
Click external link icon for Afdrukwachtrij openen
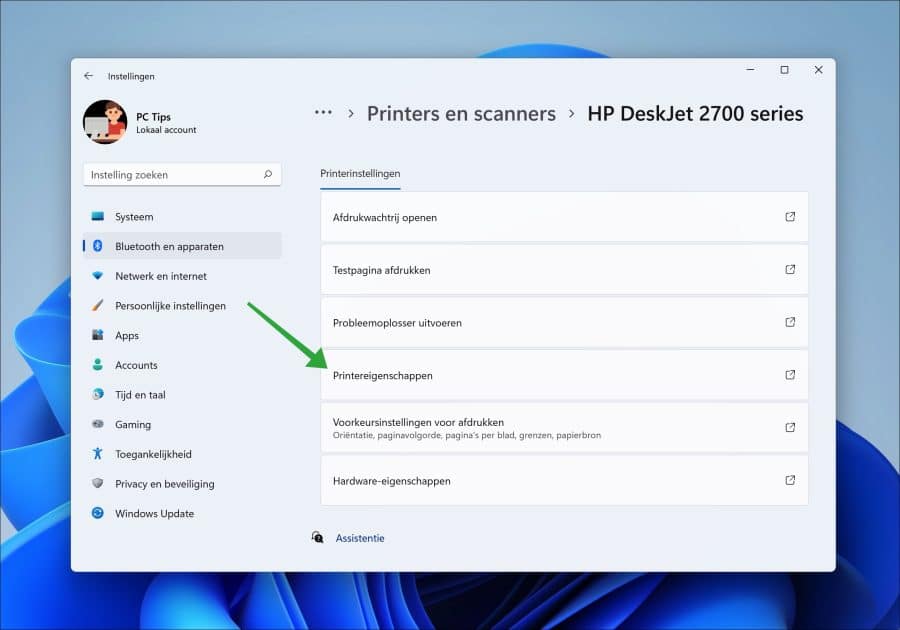[x=790, y=217]
